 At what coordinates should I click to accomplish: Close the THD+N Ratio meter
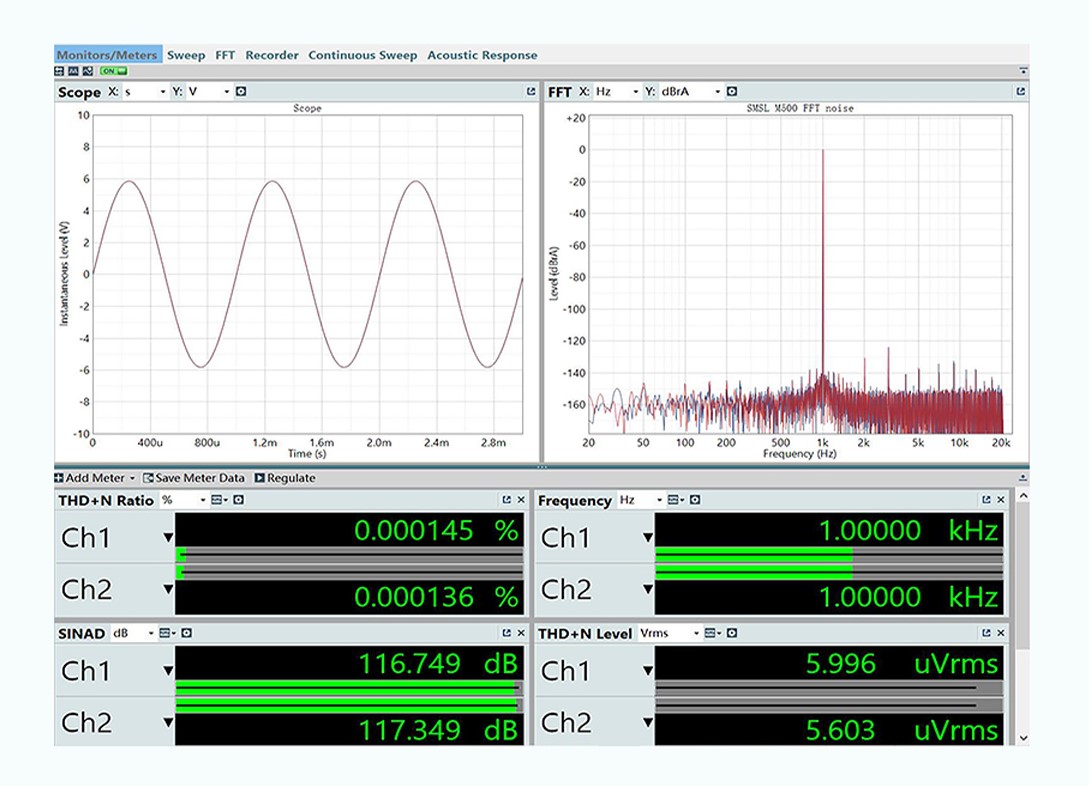click(x=521, y=500)
